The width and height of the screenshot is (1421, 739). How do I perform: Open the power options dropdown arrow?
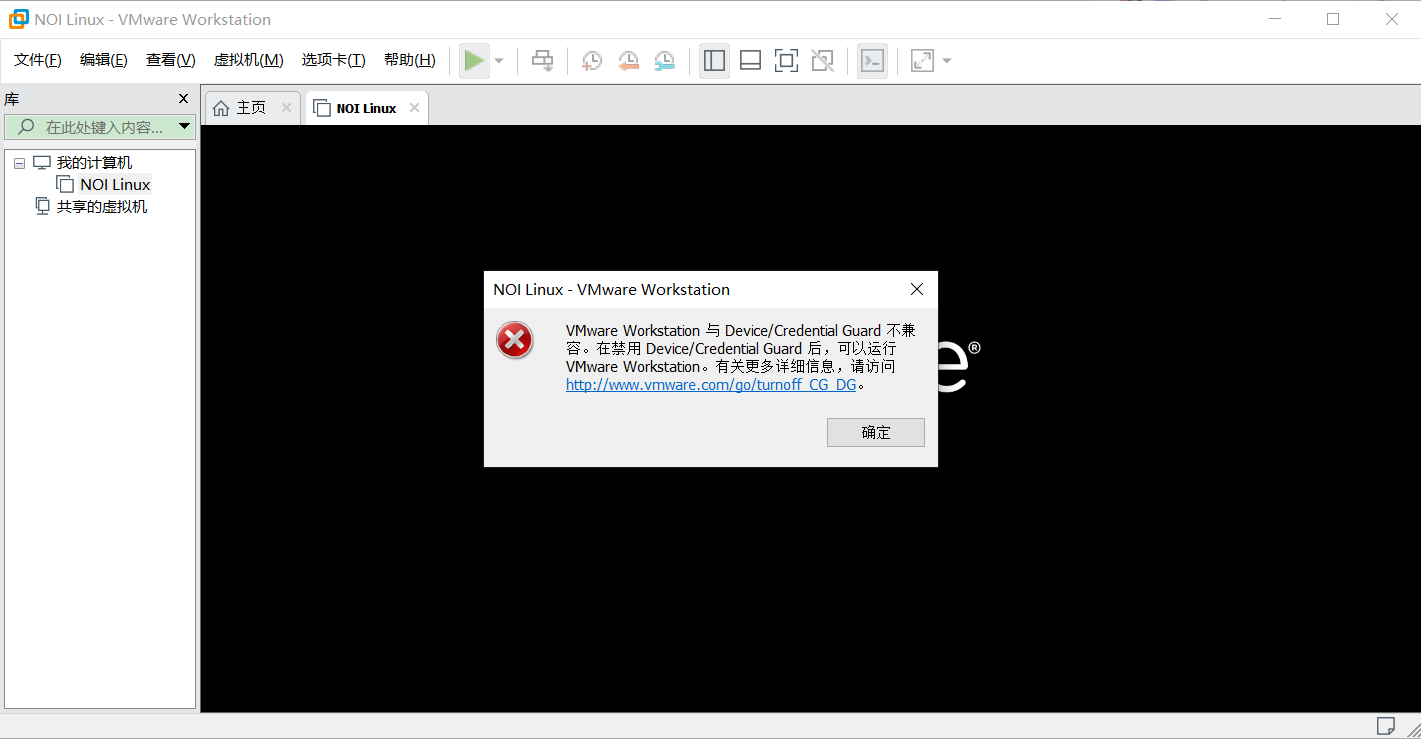tap(498, 60)
